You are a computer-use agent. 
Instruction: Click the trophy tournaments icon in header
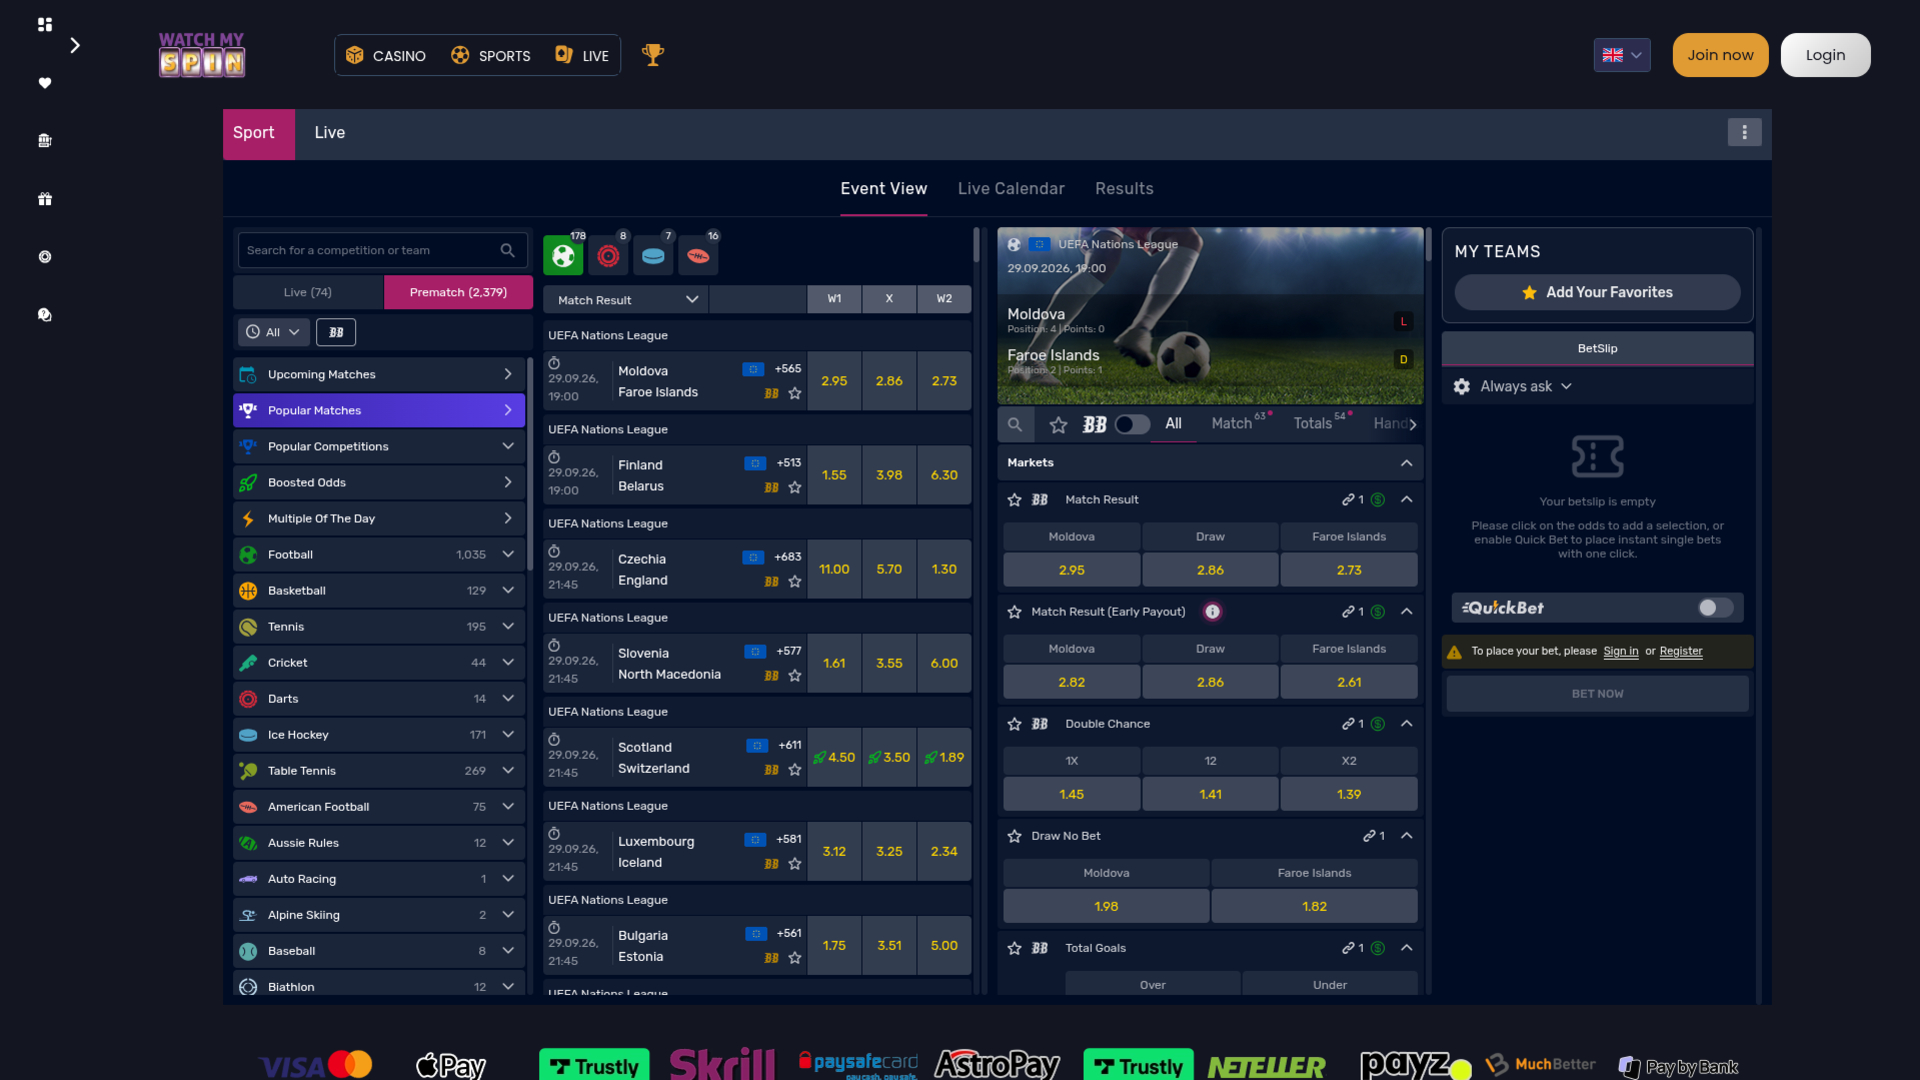point(653,55)
